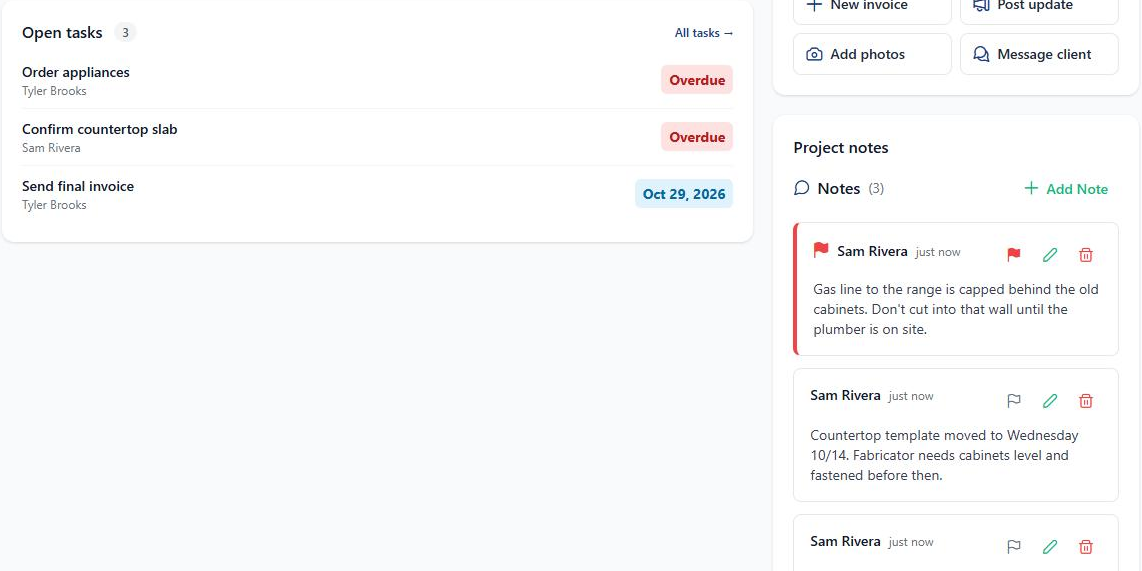Screen dimensions: 1142x571
Task: Click the gas line note text
Action: point(956,309)
